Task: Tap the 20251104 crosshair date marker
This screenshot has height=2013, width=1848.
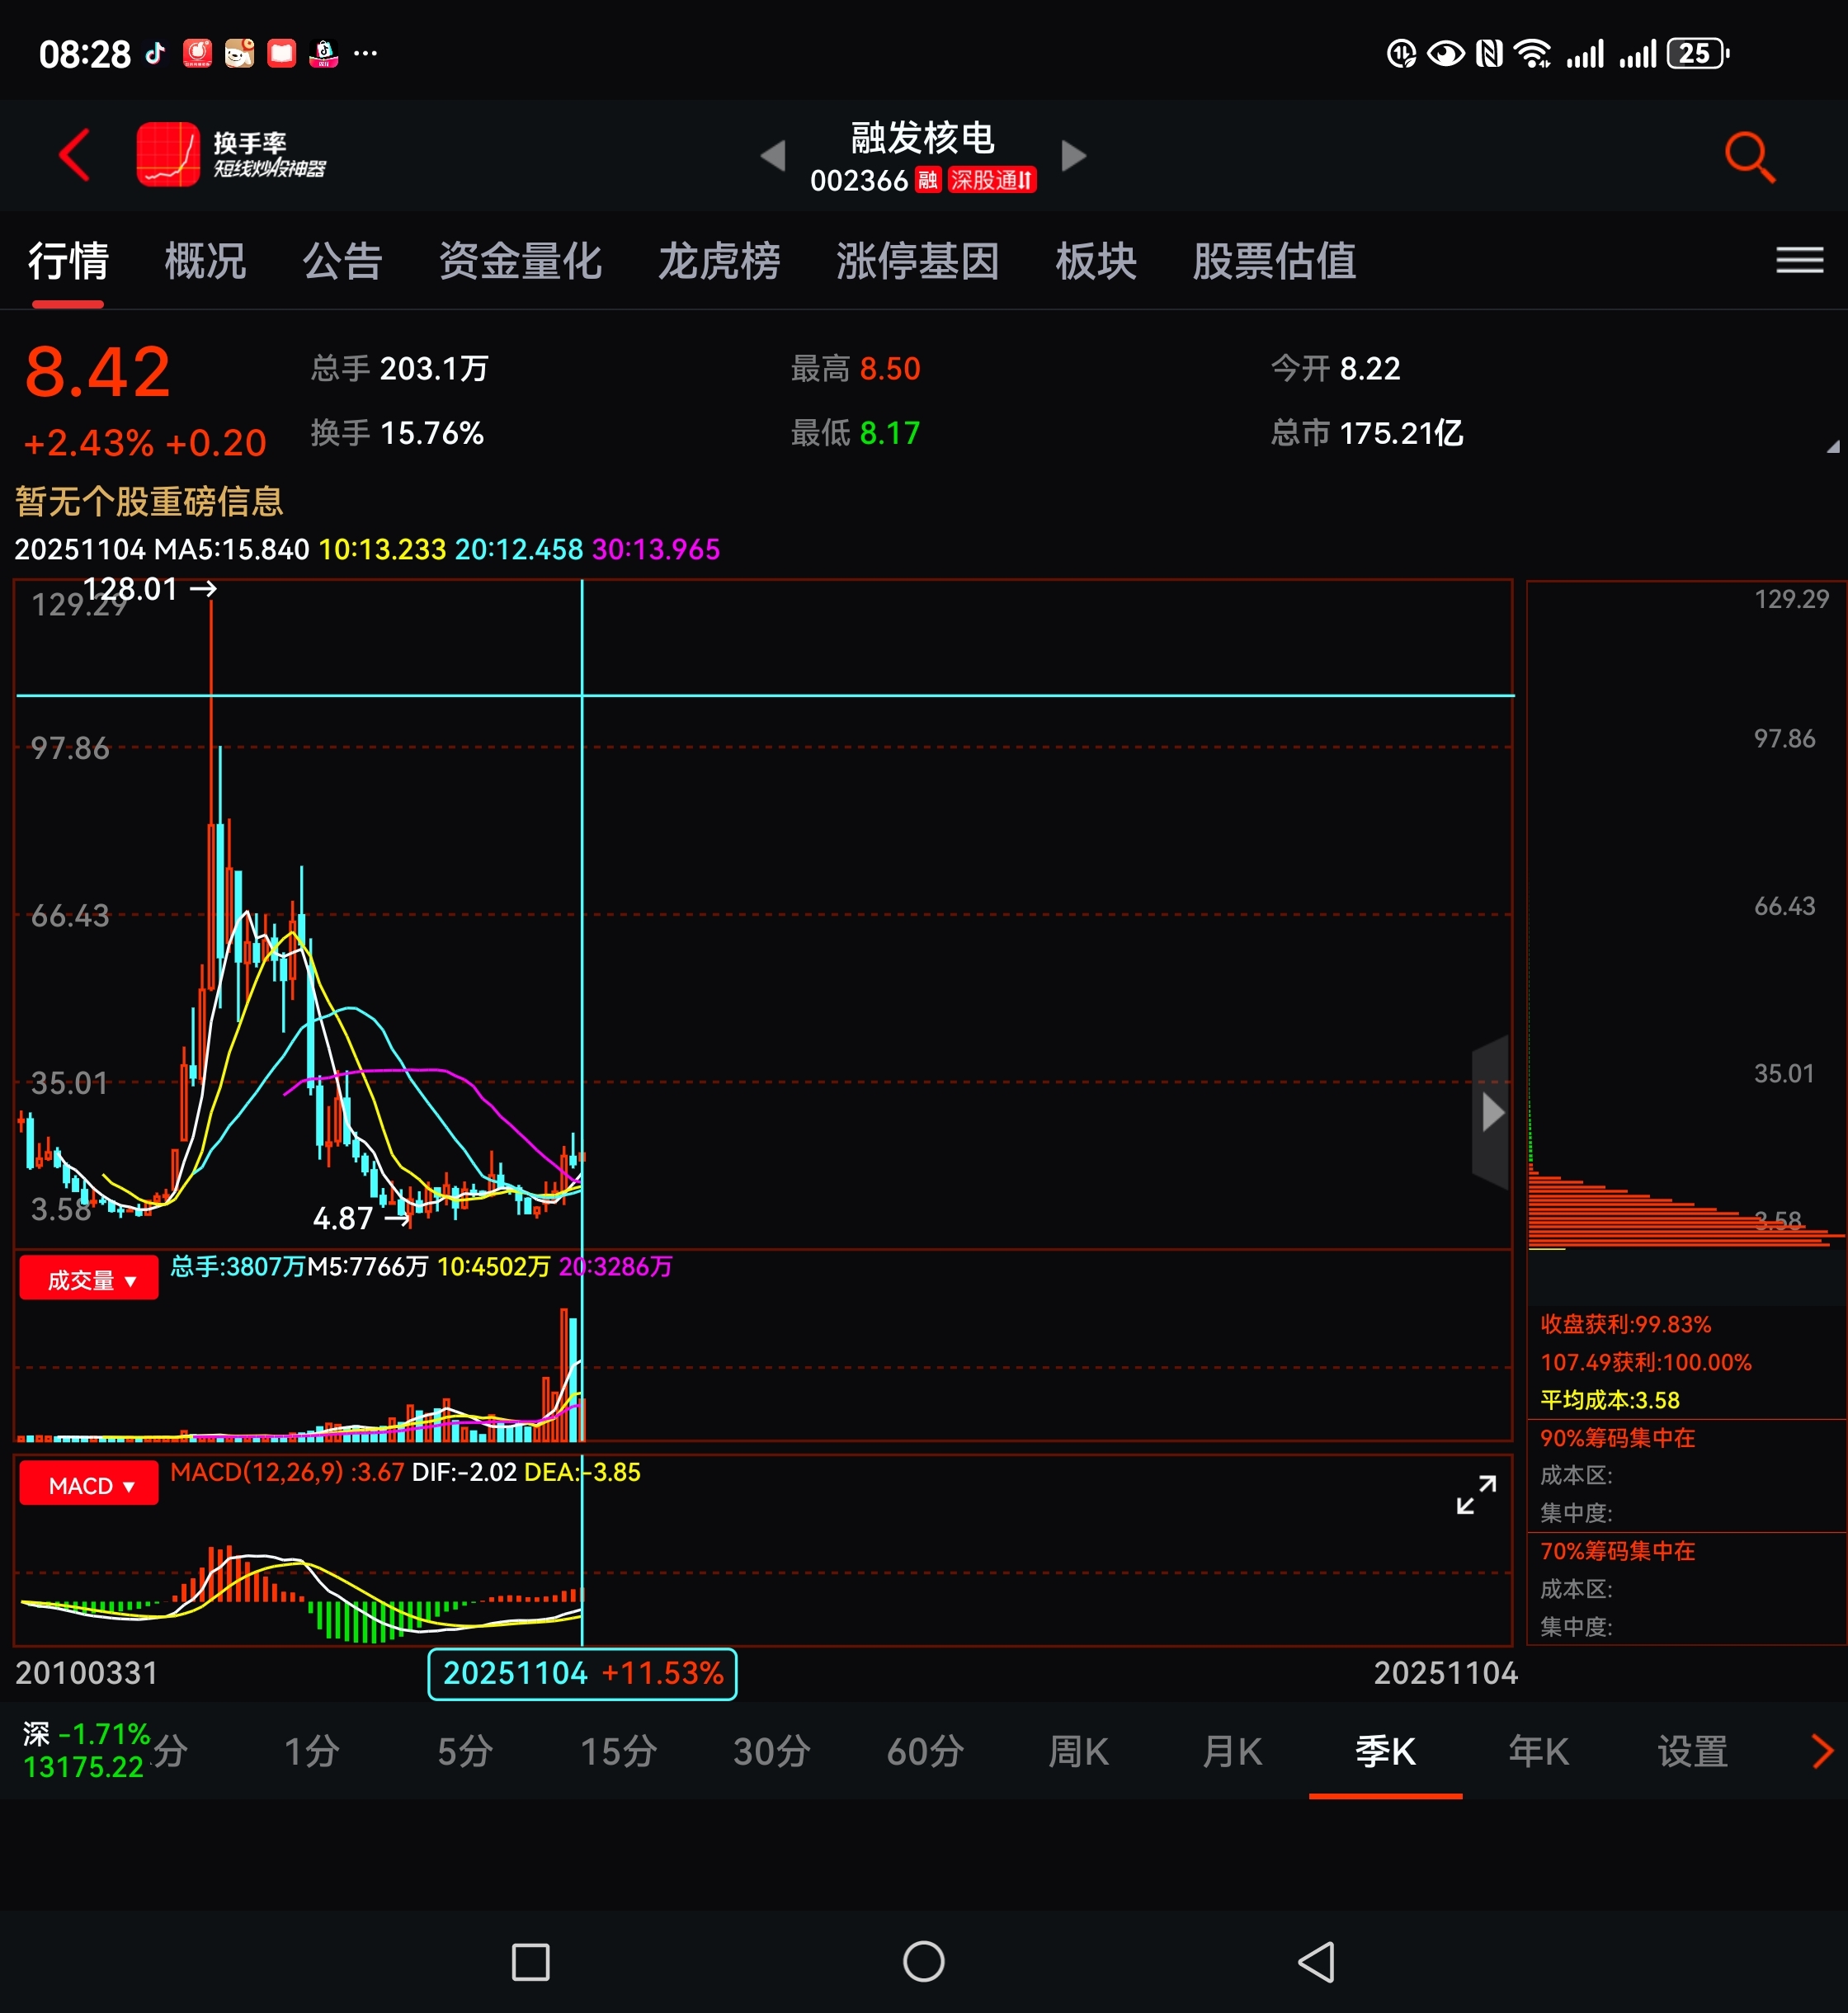Action: (x=582, y=1673)
